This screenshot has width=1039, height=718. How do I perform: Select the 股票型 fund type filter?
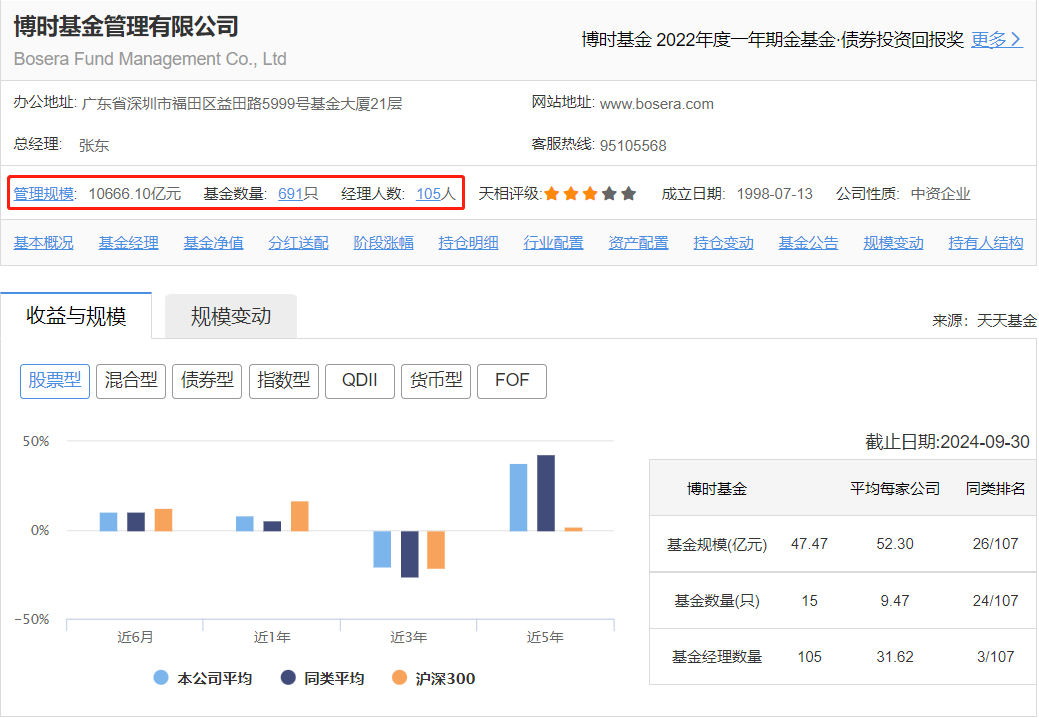[55, 381]
